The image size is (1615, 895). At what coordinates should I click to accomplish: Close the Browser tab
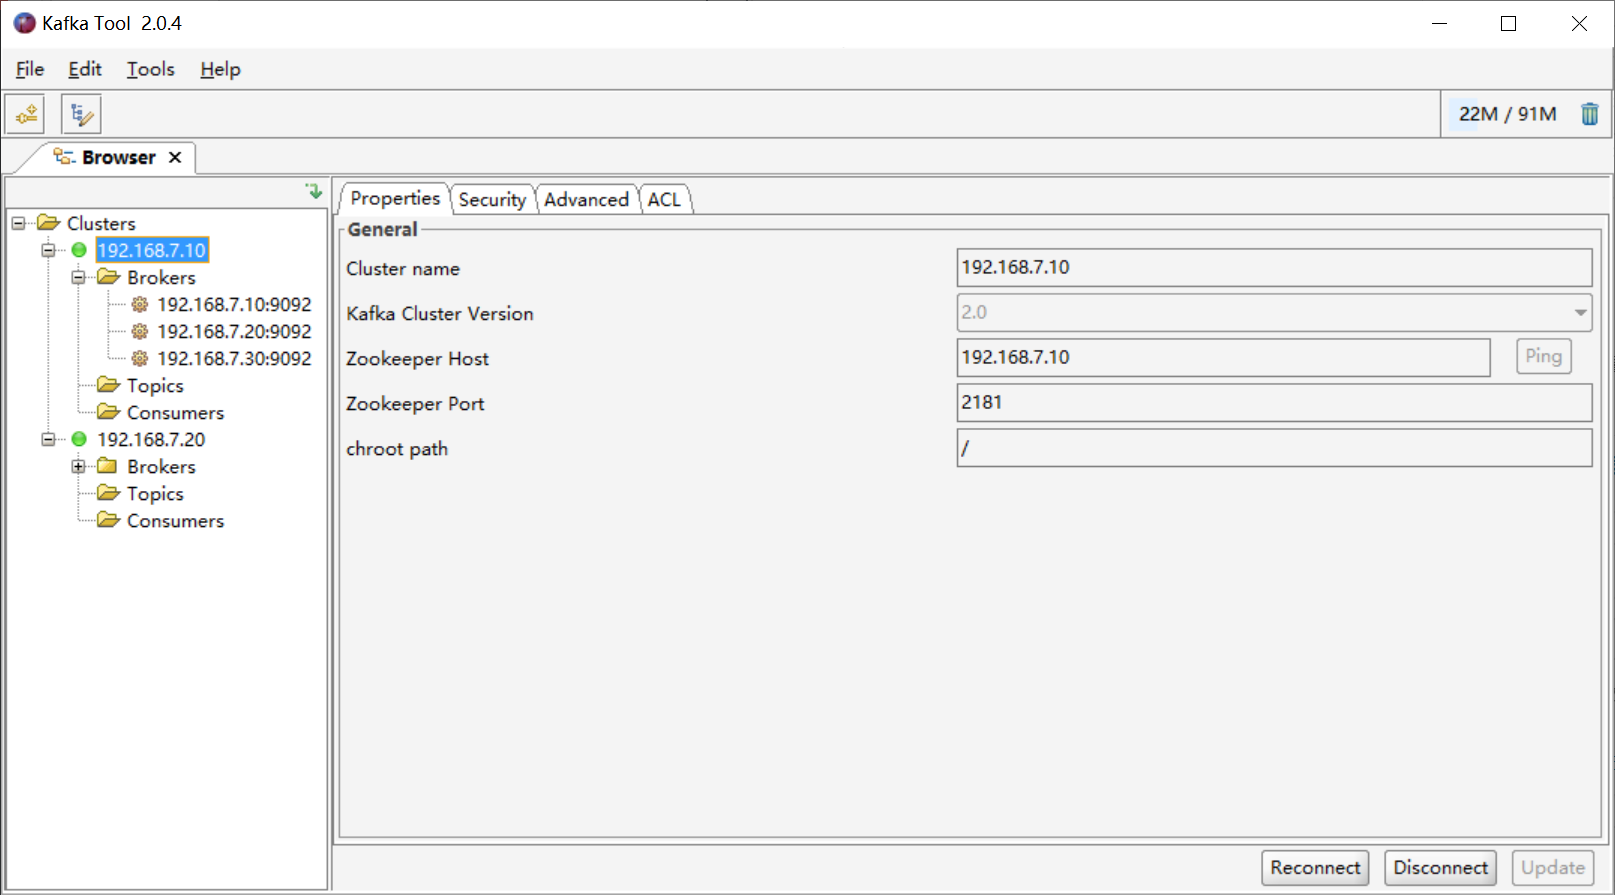pyautogui.click(x=175, y=157)
